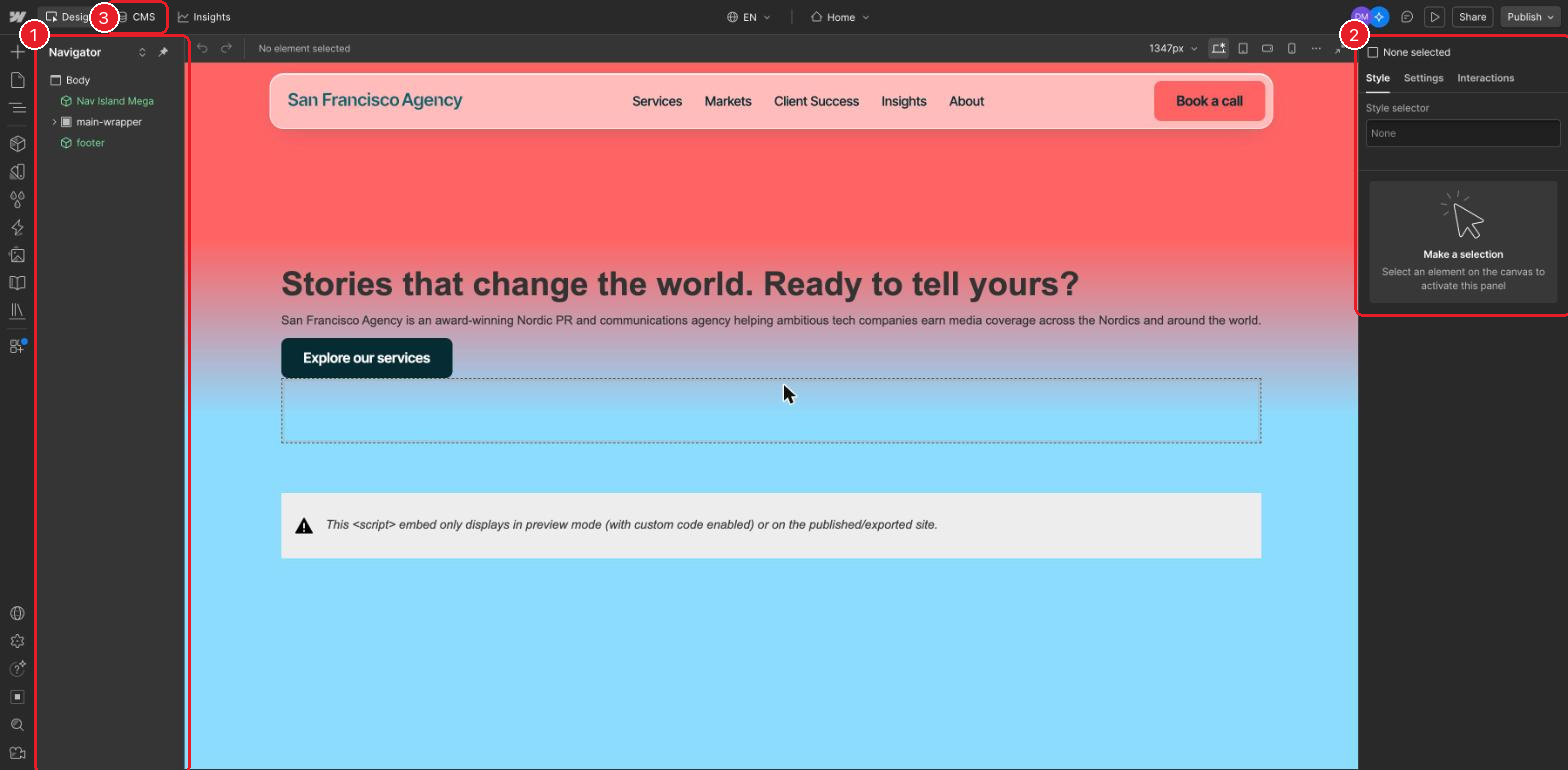The image size is (1568, 770).
Task: Open the Variables droplets panel
Action: (17, 200)
